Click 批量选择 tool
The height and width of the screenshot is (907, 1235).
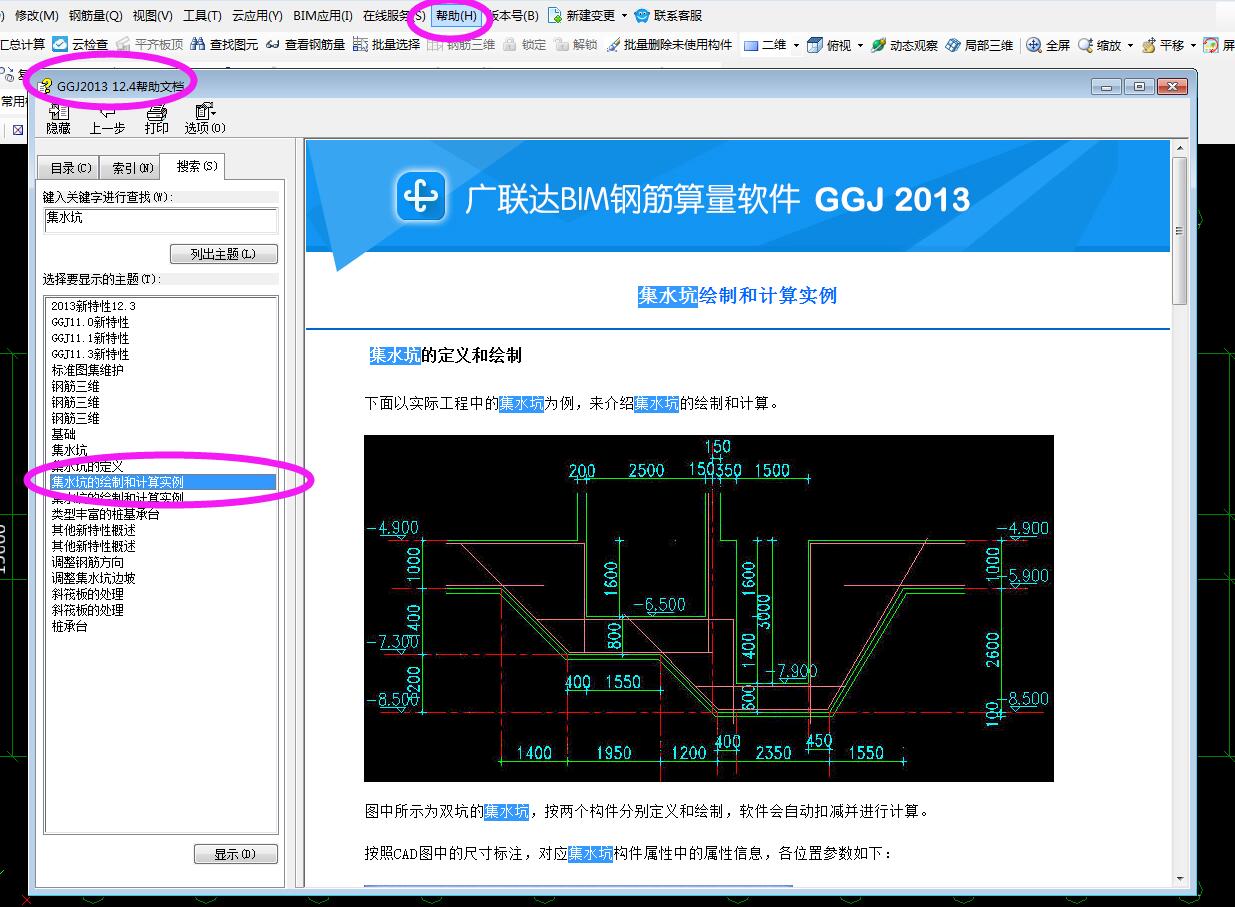388,45
